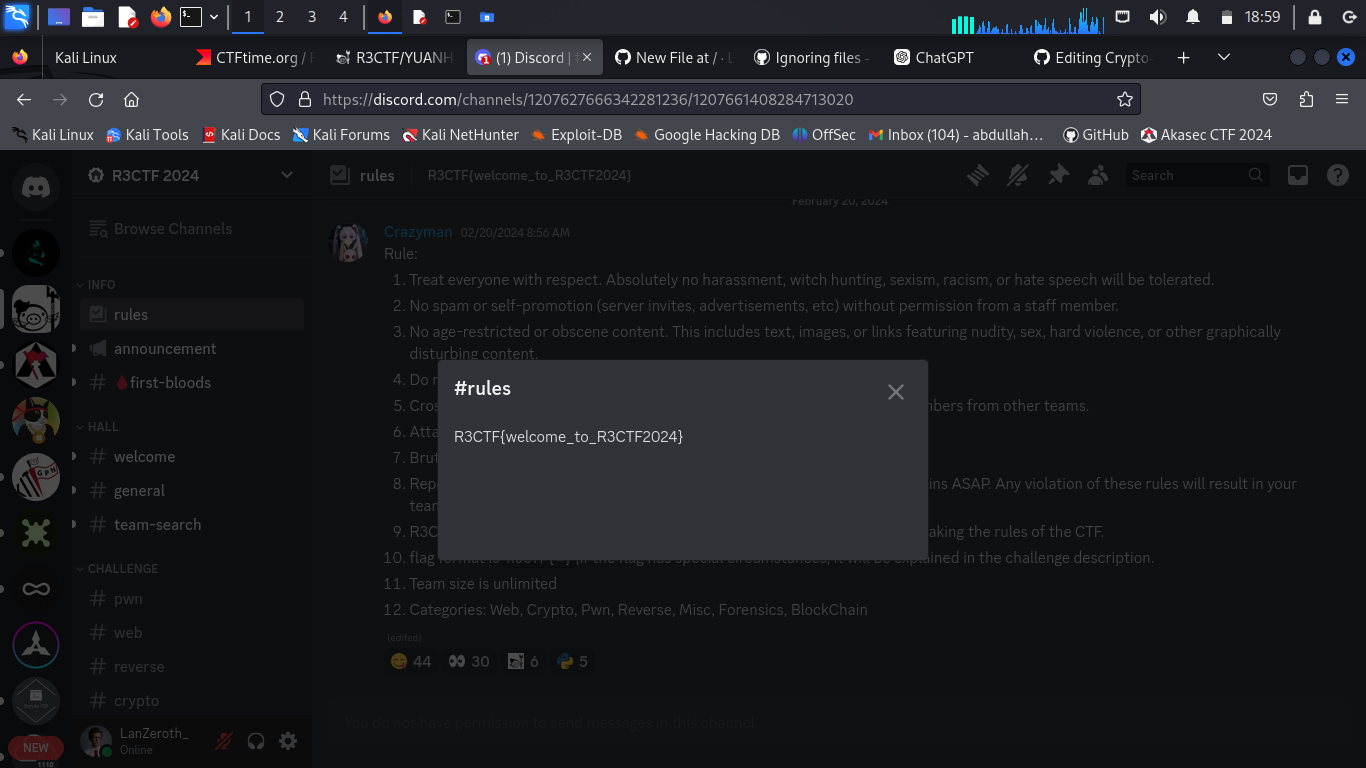Toggle headphones deafen in user panel

click(x=256, y=741)
